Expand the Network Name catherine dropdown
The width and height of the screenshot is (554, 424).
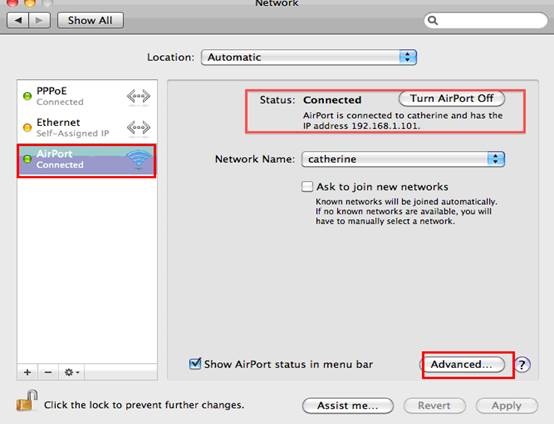tap(403, 159)
